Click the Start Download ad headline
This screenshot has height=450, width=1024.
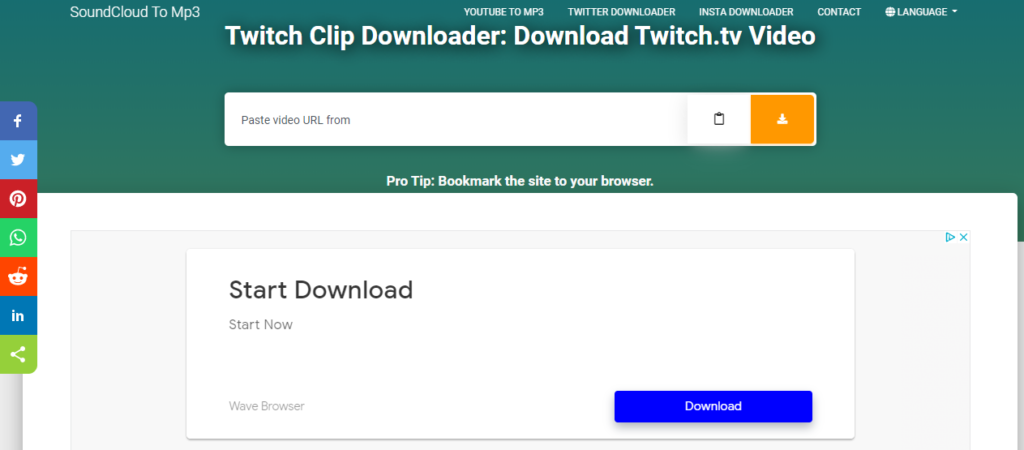(x=320, y=290)
